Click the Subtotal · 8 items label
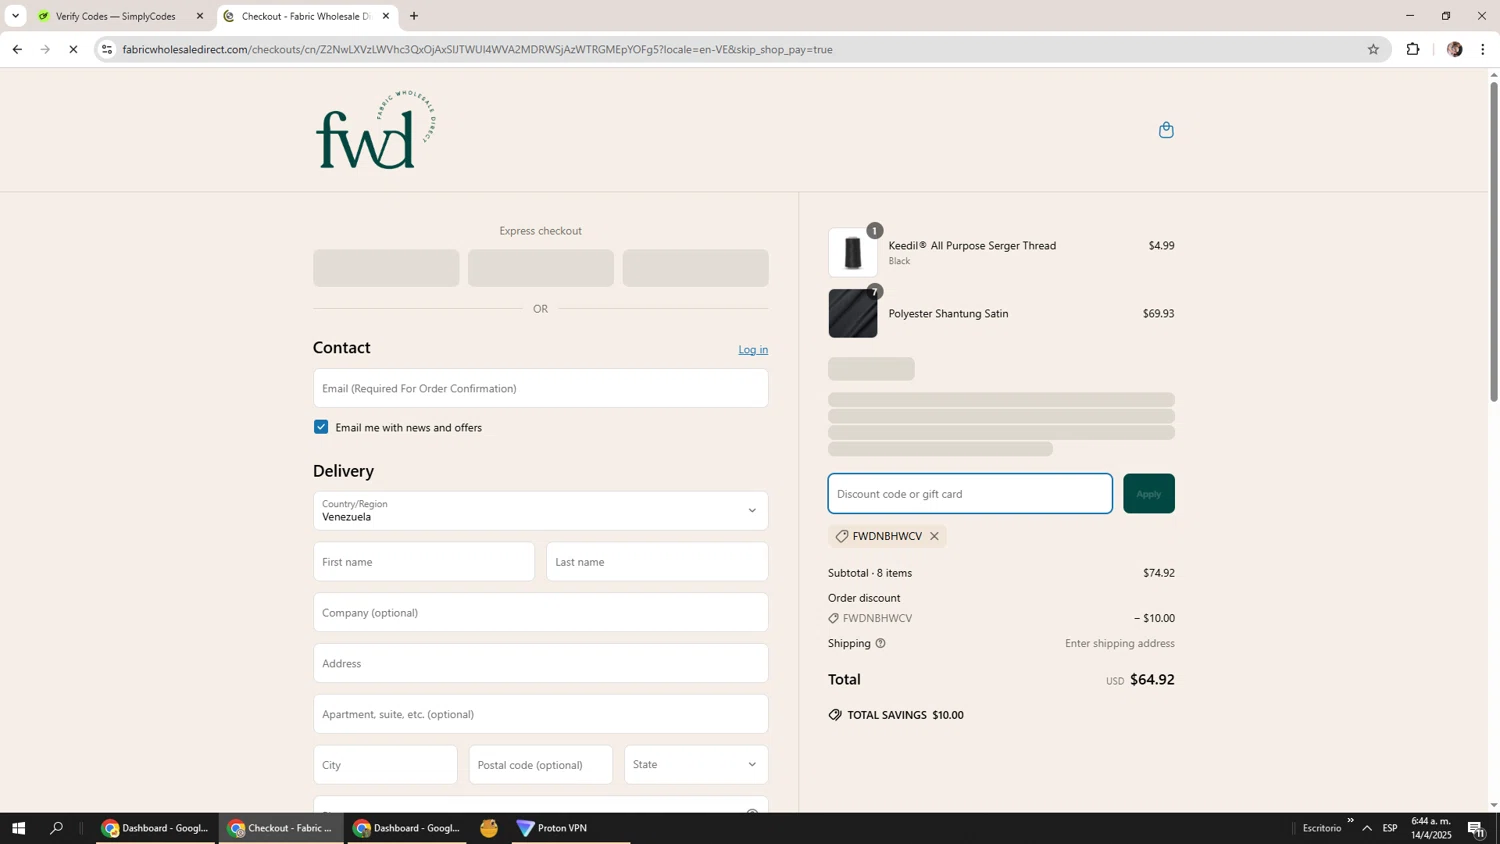Viewport: 1500px width, 844px height. (870, 573)
